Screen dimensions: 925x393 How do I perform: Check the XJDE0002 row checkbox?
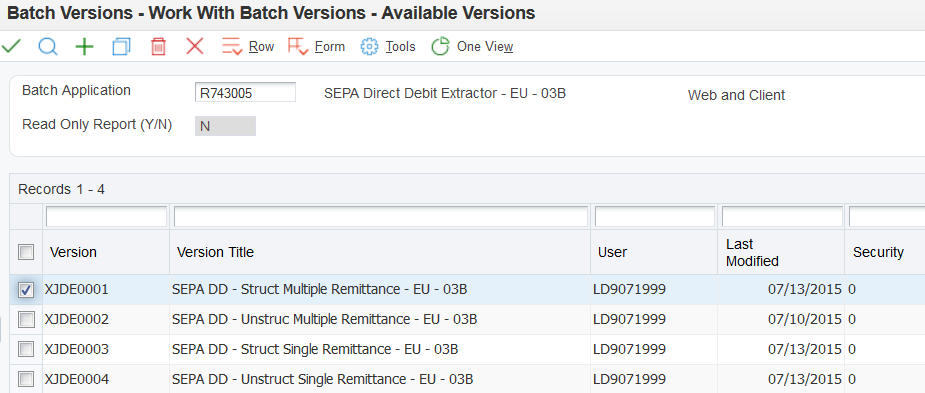point(26,320)
